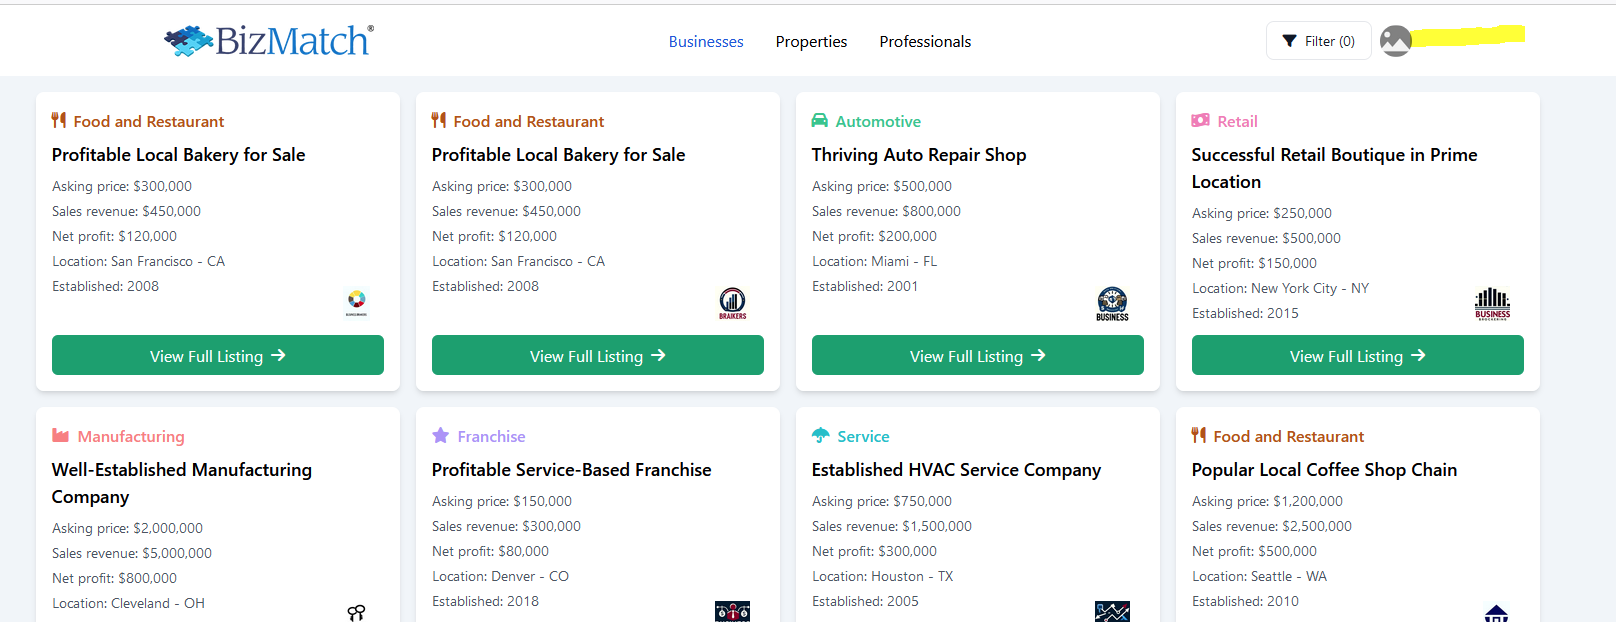Viewport: 1616px width, 622px height.
Task: View full listing for Thriving Auto Repair Shop
Action: tap(977, 356)
